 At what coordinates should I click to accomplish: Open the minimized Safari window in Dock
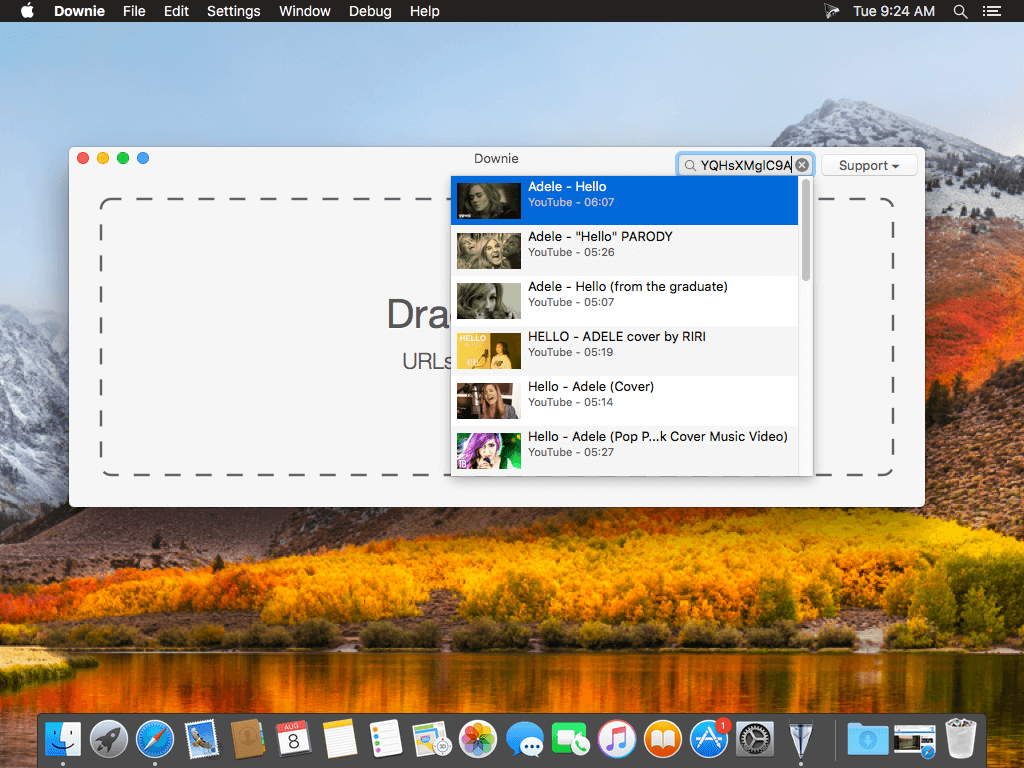(915, 741)
